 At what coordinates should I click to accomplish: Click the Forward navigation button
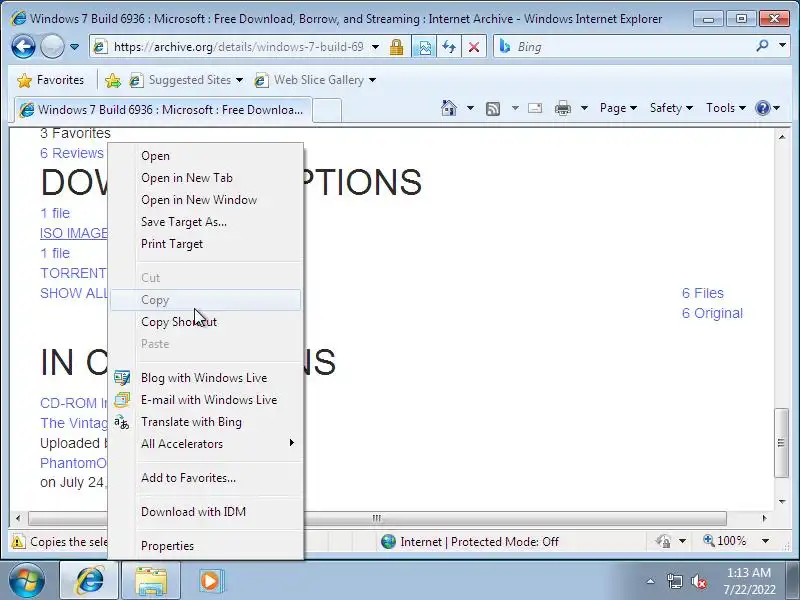click(52, 47)
